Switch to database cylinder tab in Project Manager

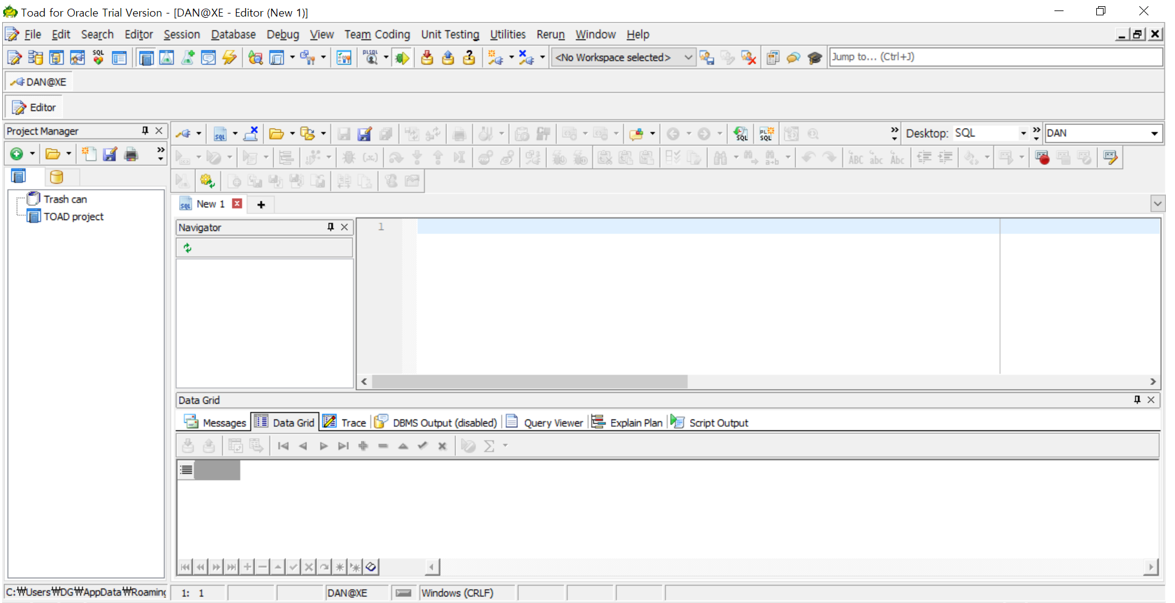tap(55, 178)
